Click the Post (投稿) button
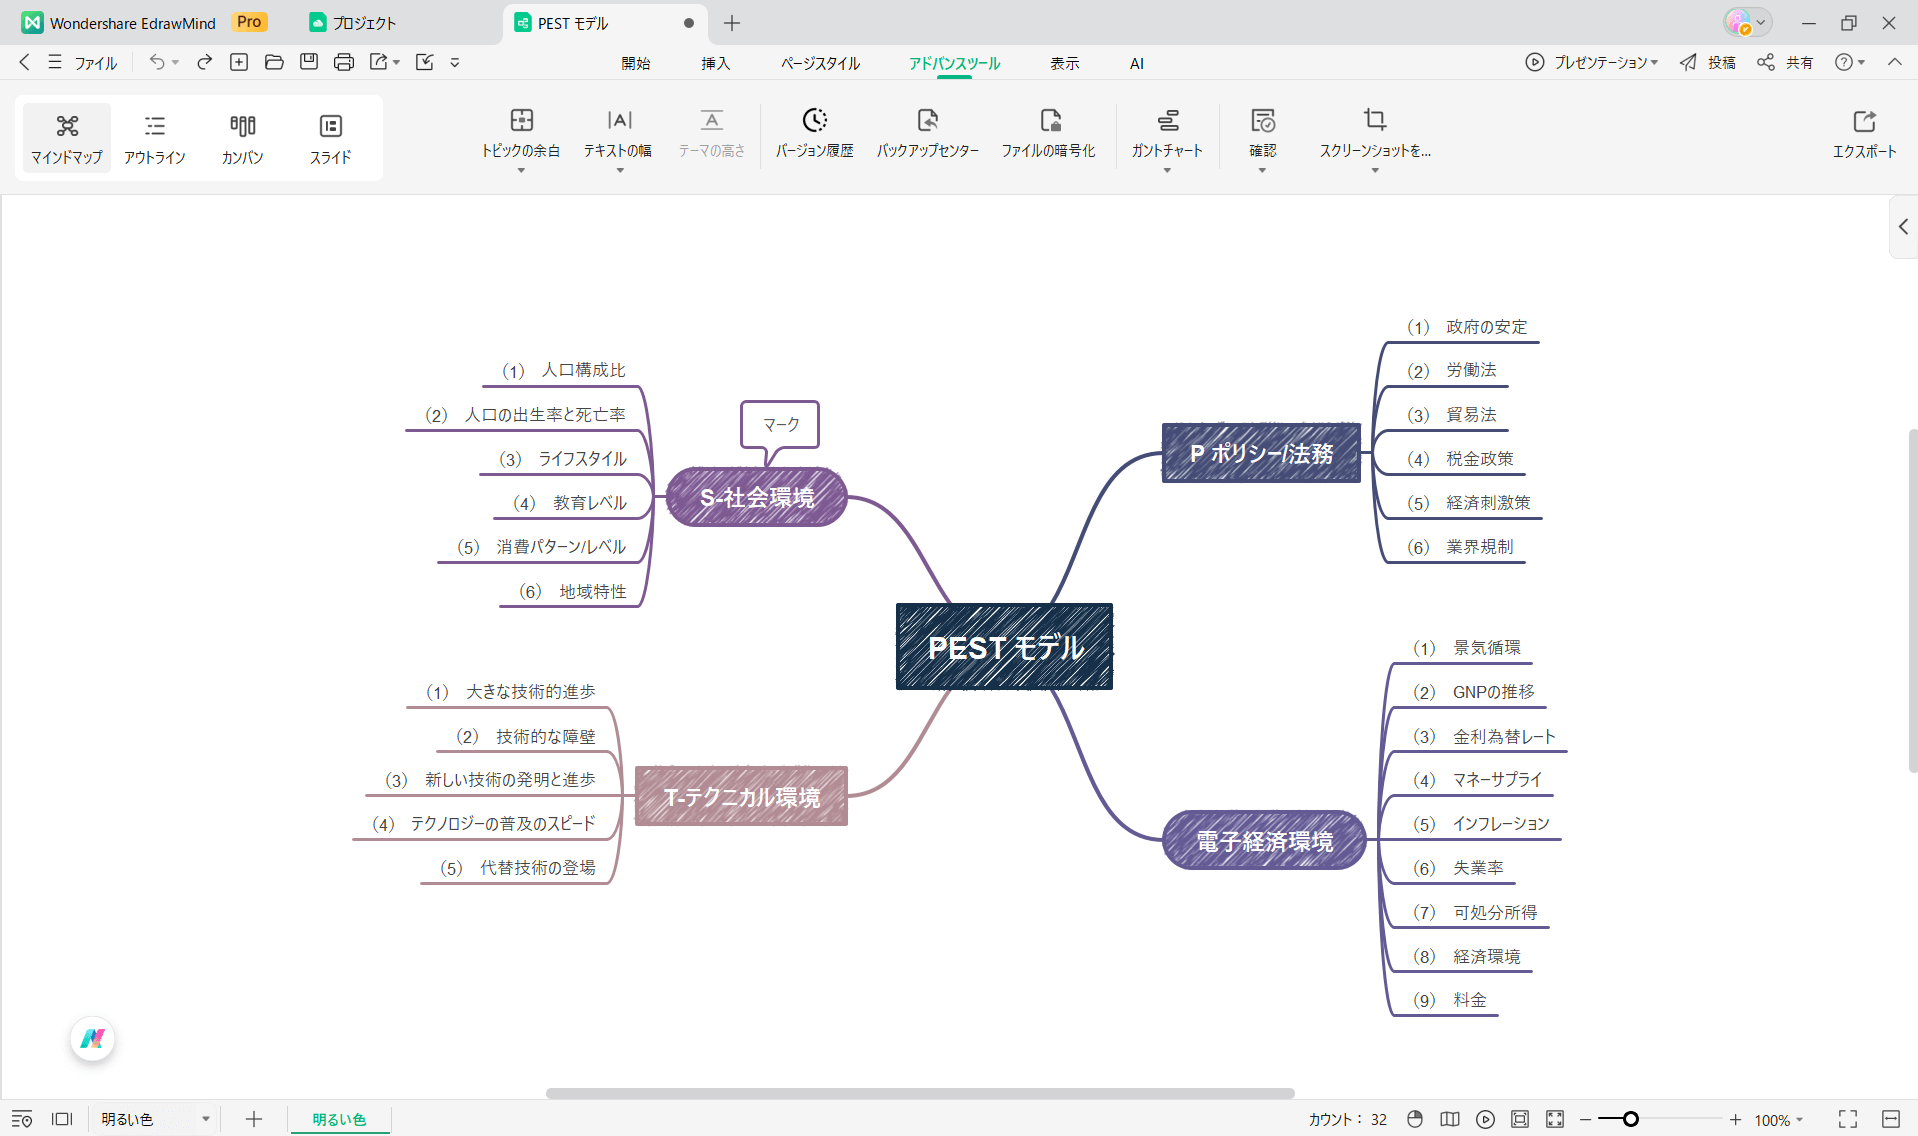The image size is (1918, 1136). click(1708, 62)
